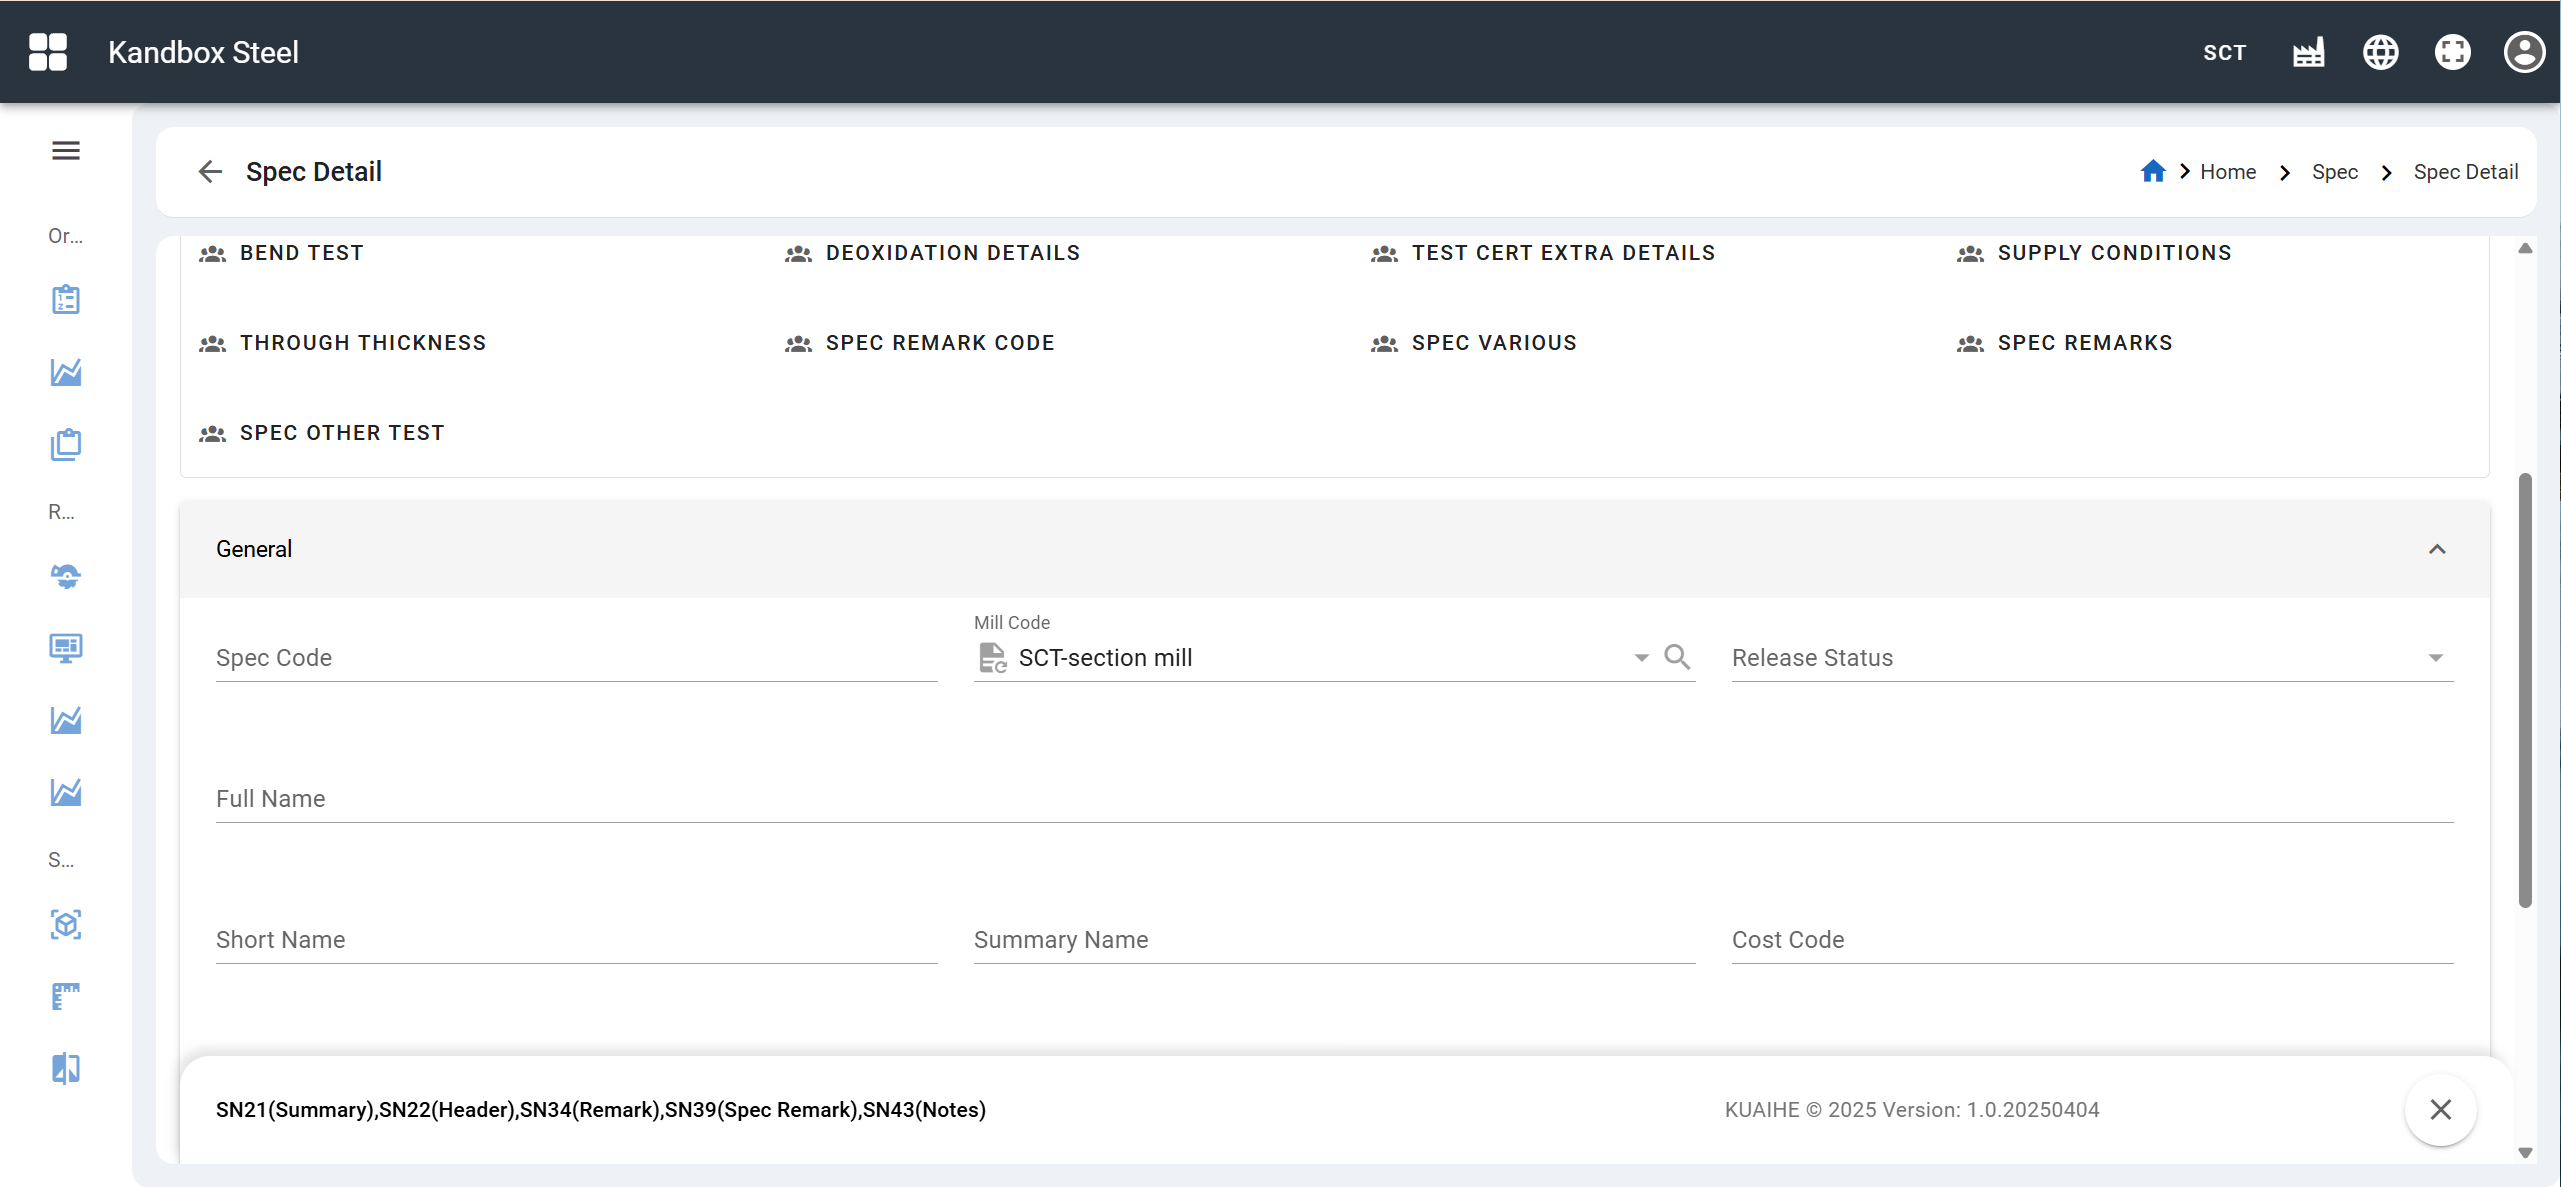Collapse the General section chevron
The width and height of the screenshot is (2561, 1187).
click(x=2437, y=549)
